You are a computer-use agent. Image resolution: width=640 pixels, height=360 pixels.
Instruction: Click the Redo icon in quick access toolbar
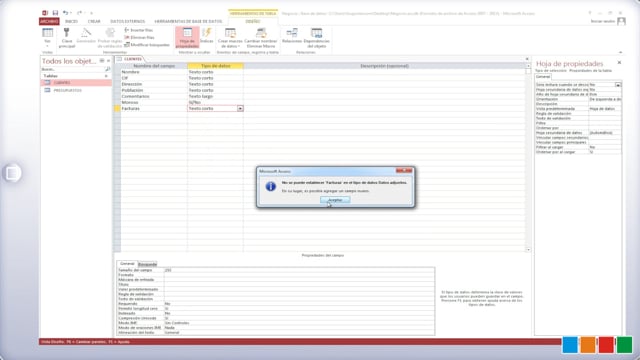(80, 13)
